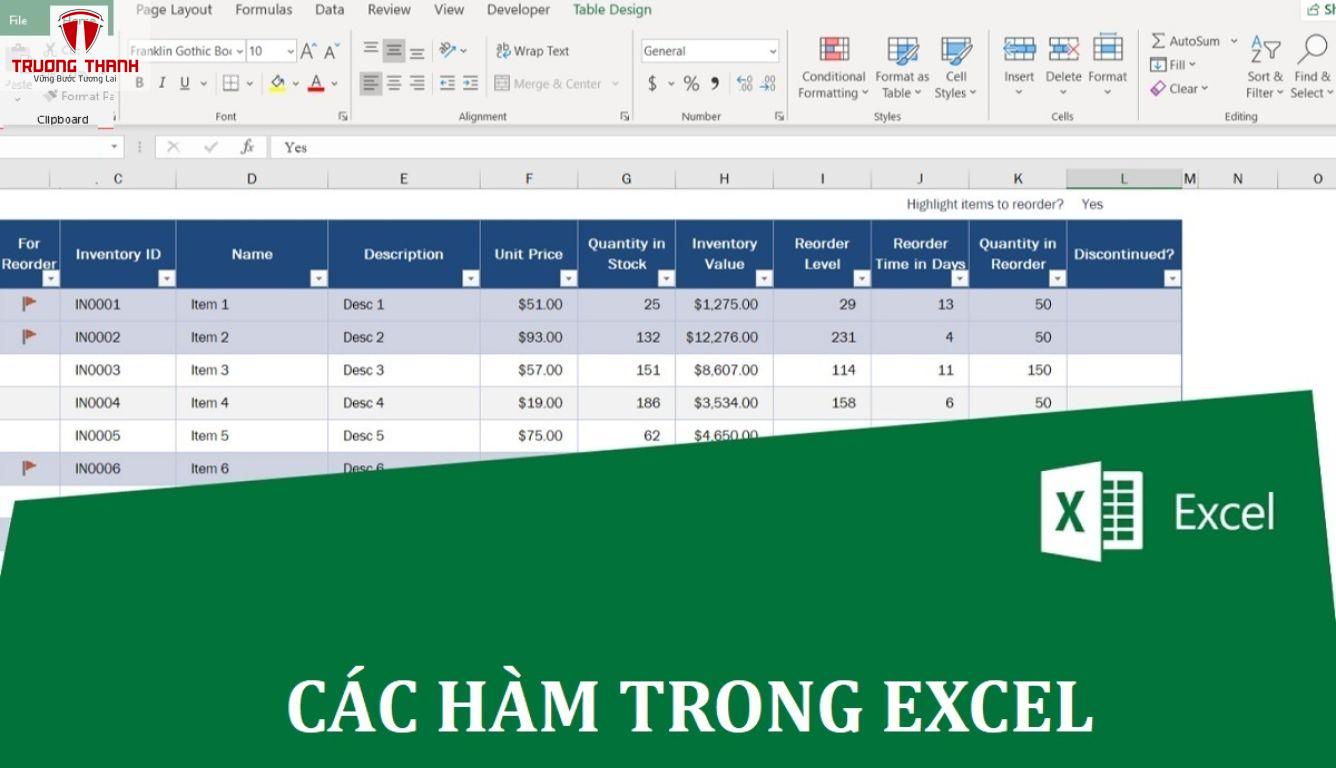Click the Delete cells icon
The image size is (1336, 768).
coord(1063,49)
